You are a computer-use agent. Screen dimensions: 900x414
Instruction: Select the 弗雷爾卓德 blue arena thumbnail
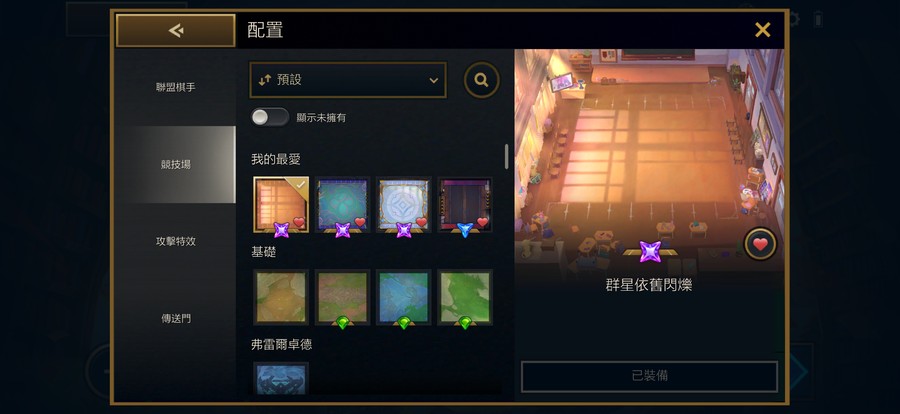(x=281, y=378)
